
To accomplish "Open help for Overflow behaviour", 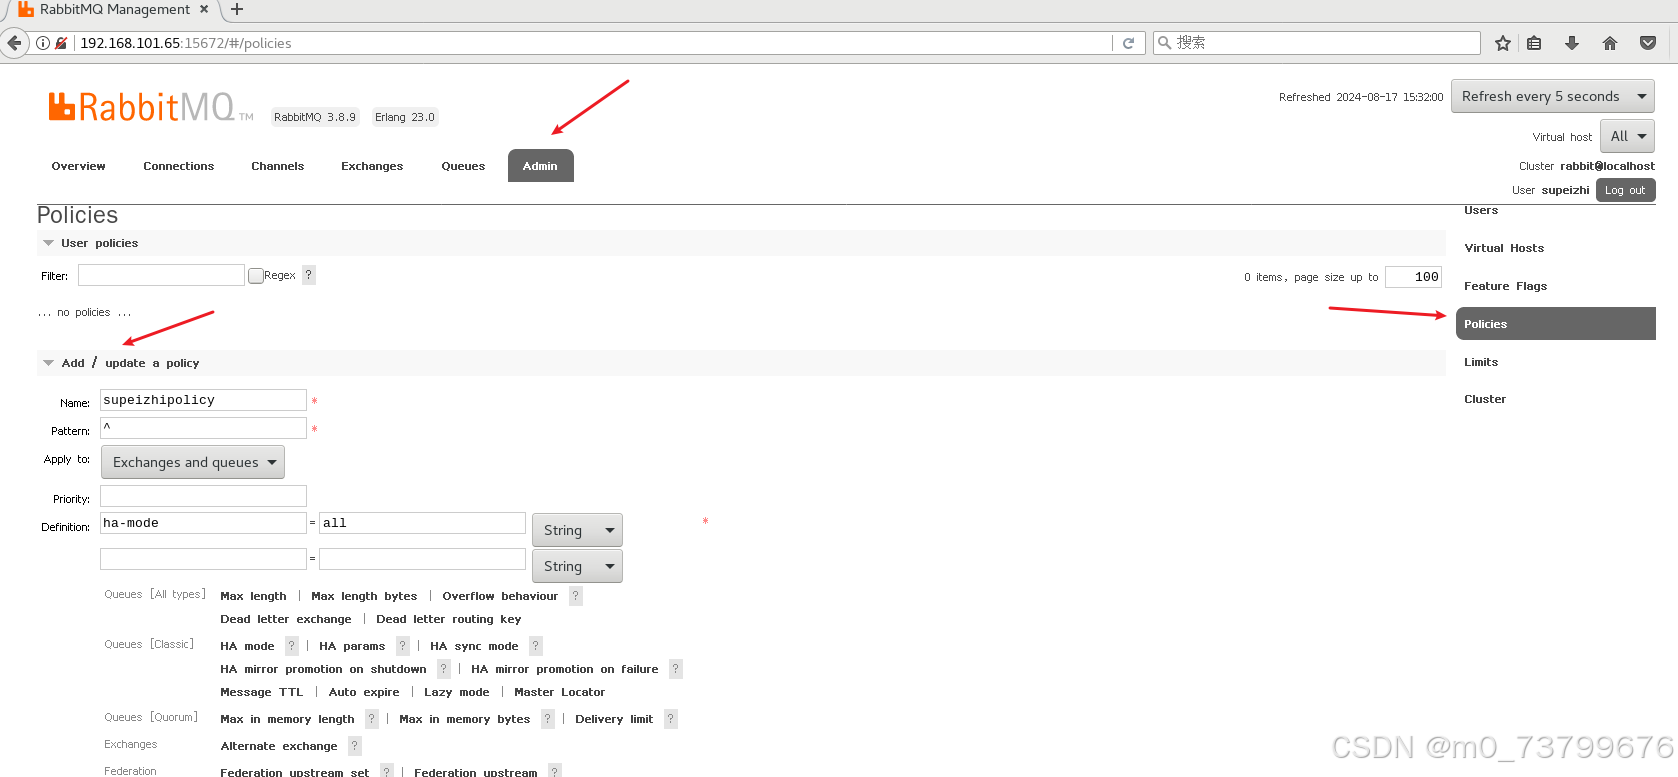I will pyautogui.click(x=575, y=596).
